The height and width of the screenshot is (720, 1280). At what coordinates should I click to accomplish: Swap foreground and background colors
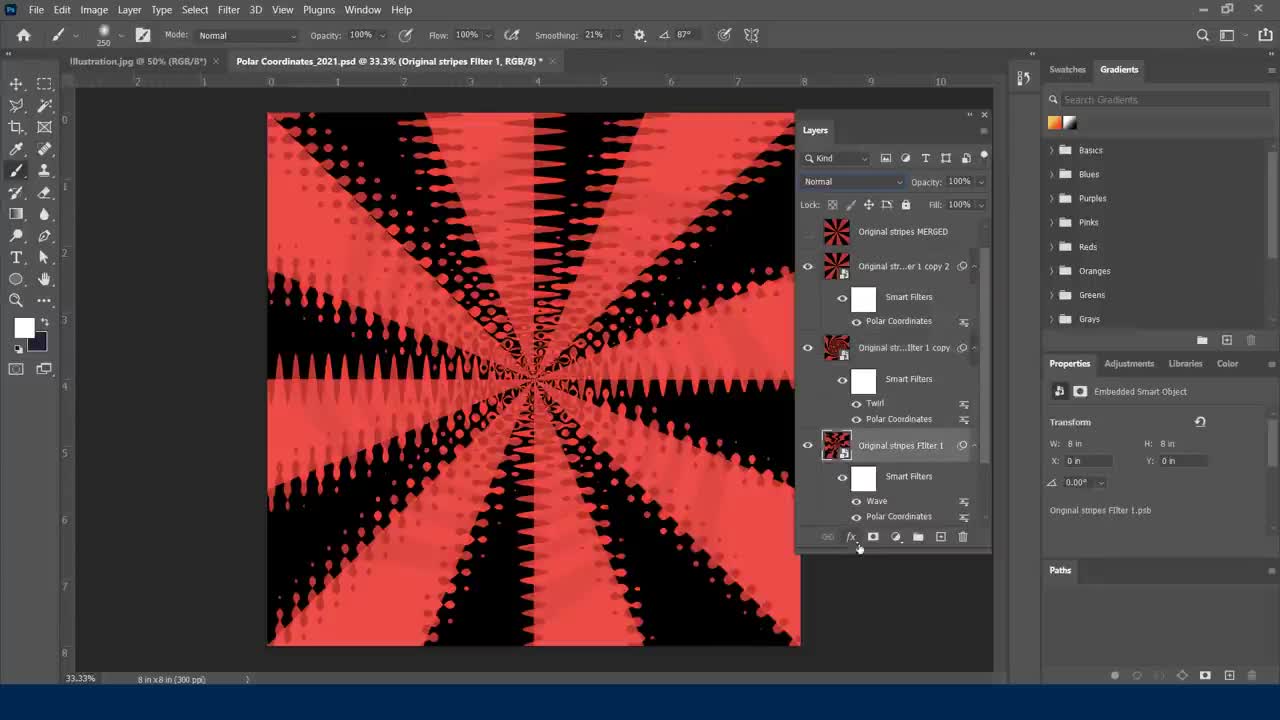pos(44,322)
